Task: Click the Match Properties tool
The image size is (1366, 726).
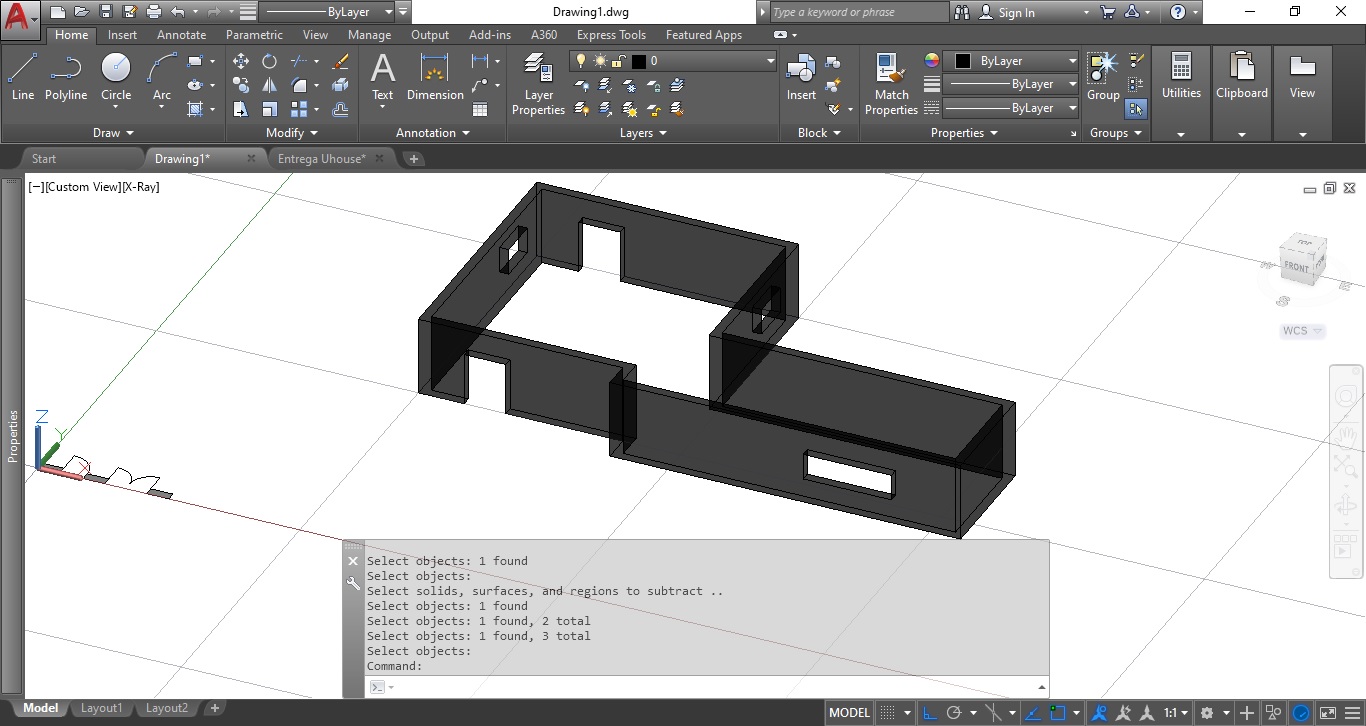Action: 890,84
